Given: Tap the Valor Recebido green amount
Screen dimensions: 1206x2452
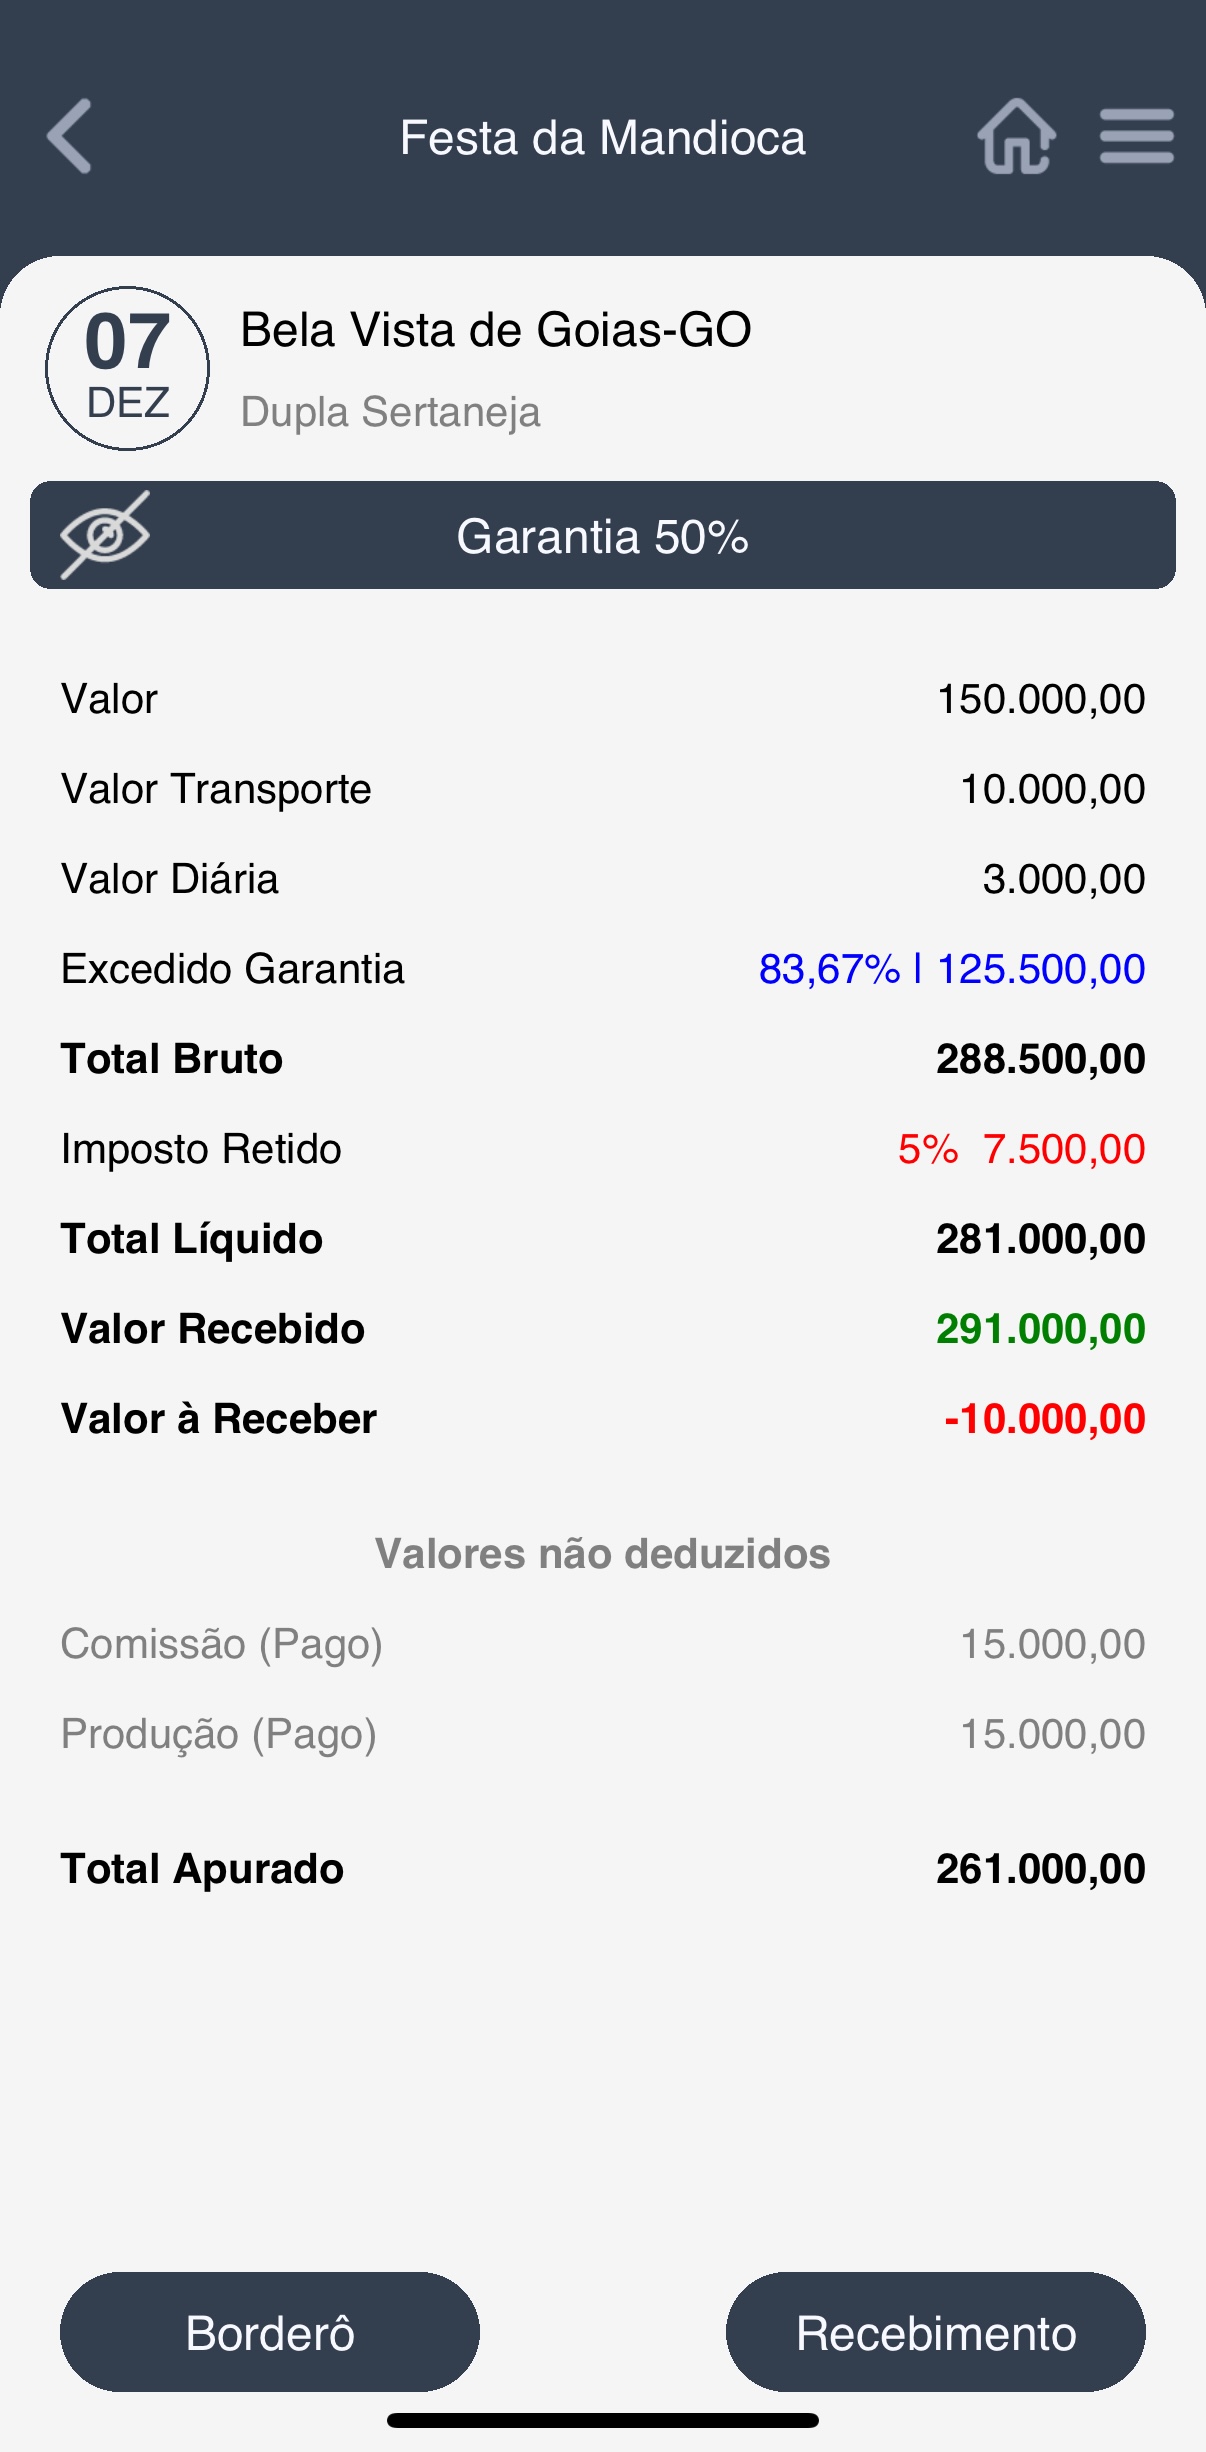Looking at the screenshot, I should tap(1040, 1329).
